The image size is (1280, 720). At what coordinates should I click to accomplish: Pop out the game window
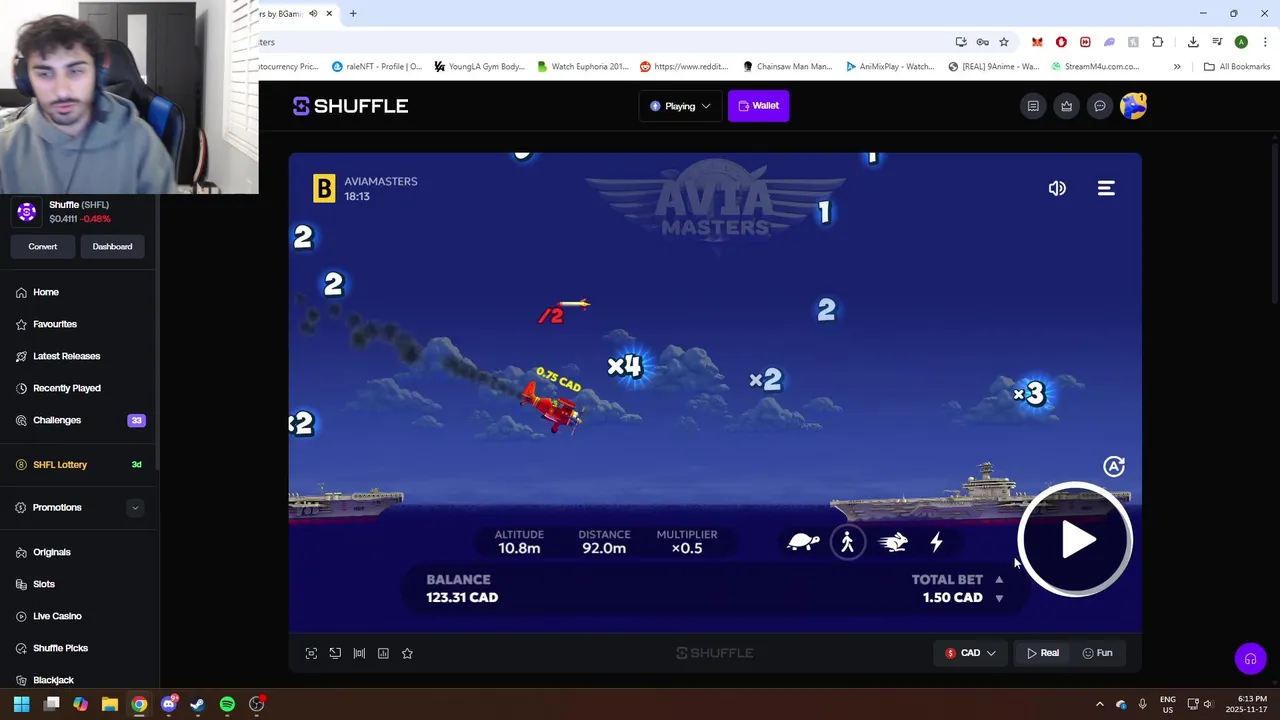335,653
